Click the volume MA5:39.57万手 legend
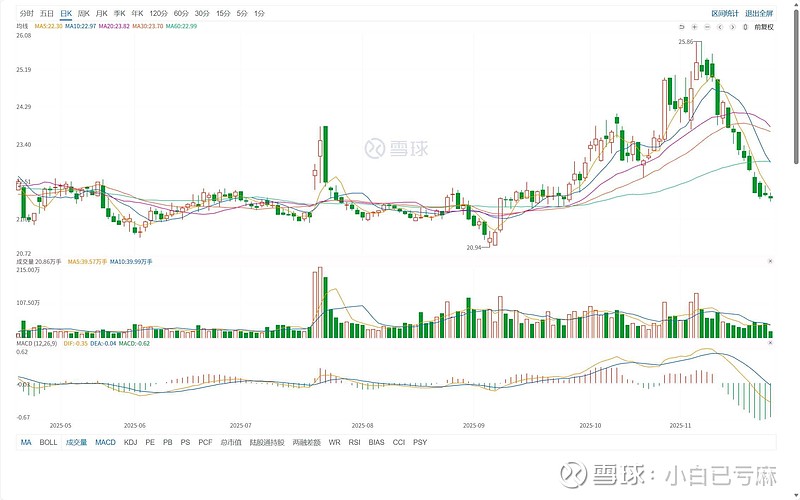 (88, 262)
